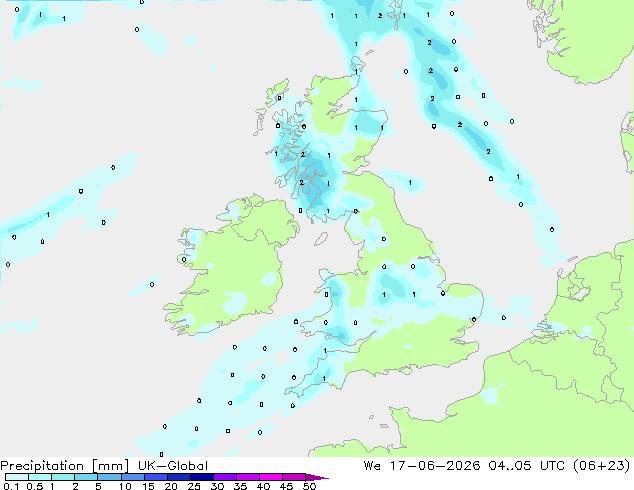Click the legend value label "45"

click(x=286, y=486)
